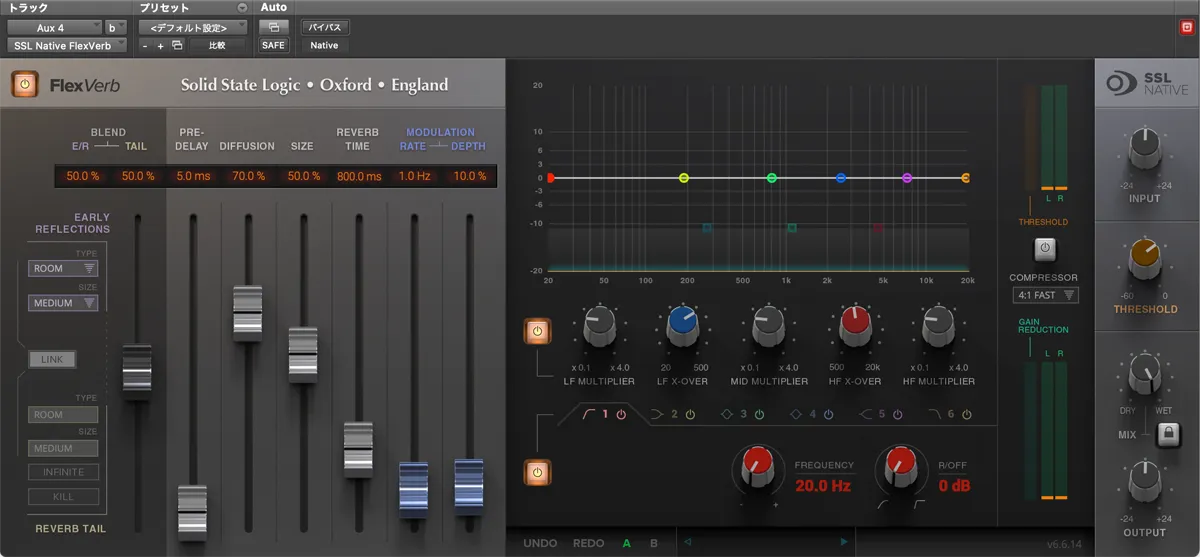Screen dimensions: 1200x557
Task: Click the green EQ node on graph
Action: click(x=771, y=178)
